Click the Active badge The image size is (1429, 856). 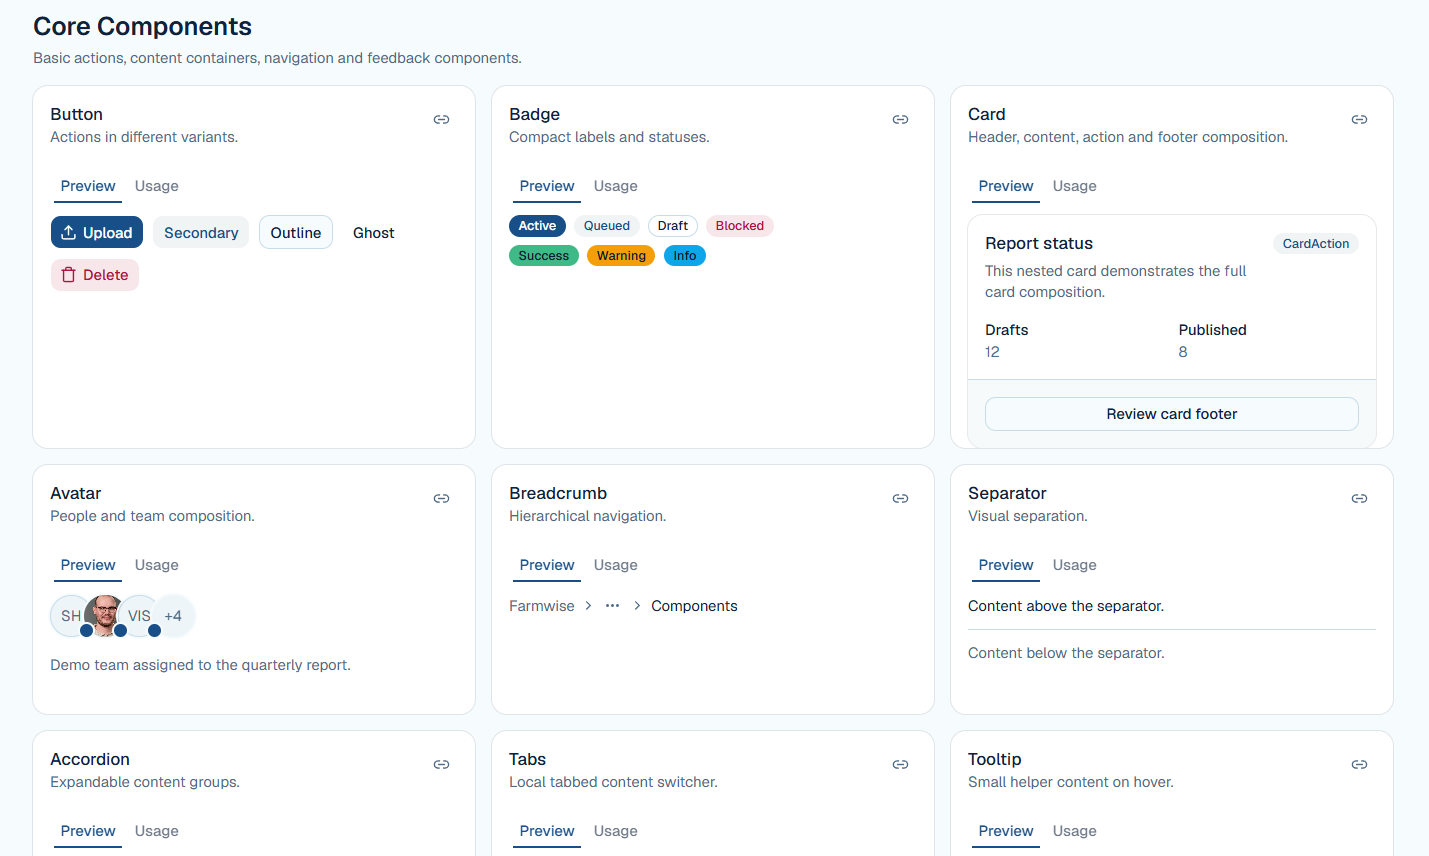(537, 226)
